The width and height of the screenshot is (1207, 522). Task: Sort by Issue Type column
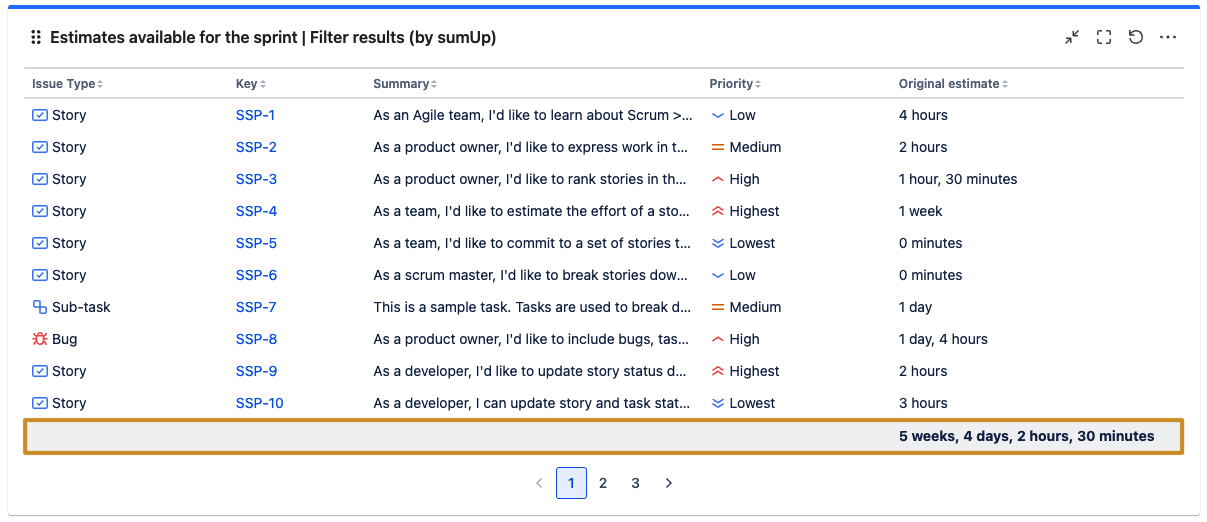(67, 84)
